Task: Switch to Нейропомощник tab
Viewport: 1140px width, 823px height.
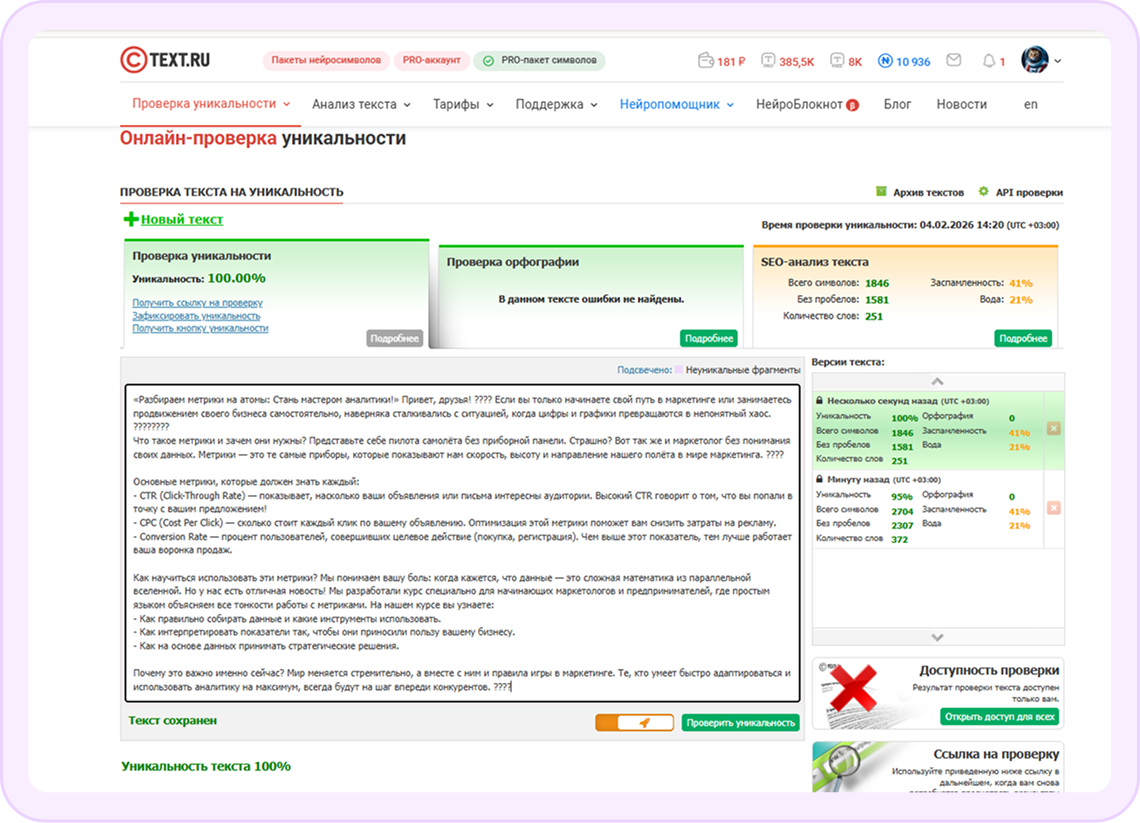Action: click(671, 102)
